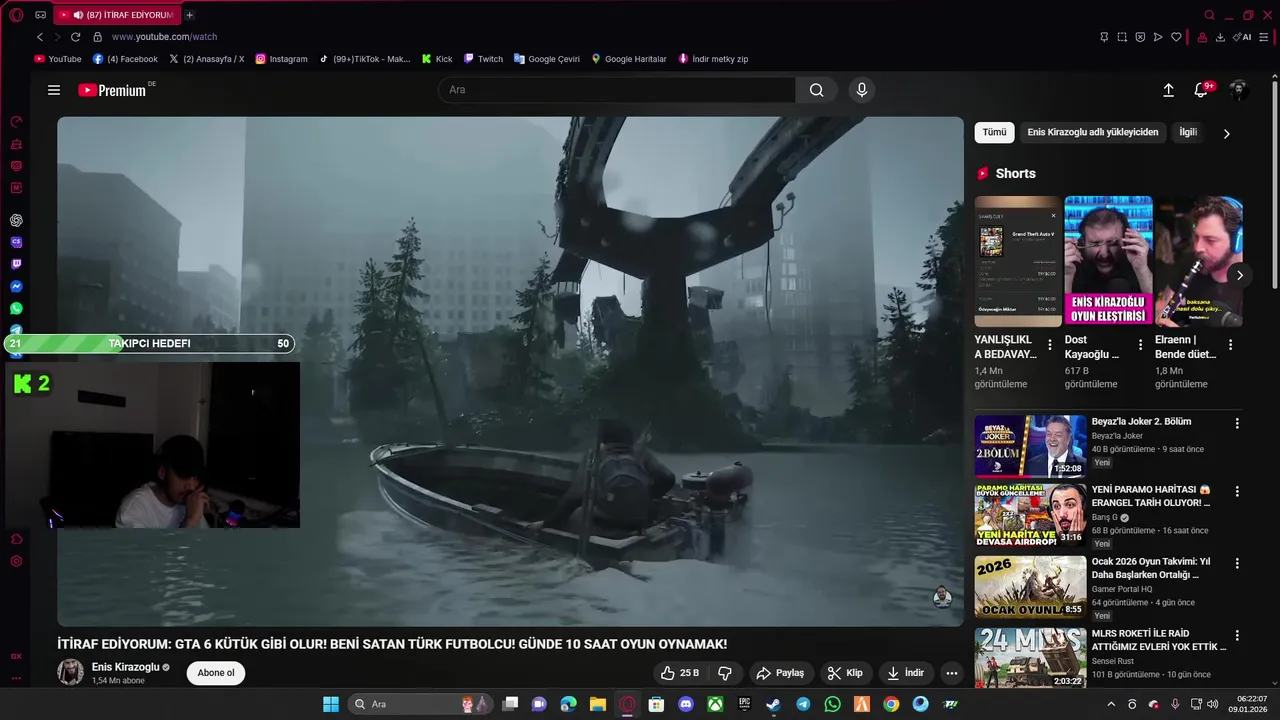This screenshot has width=1280, height=720.
Task: Mute the playing tab audio icon
Action: tap(78, 15)
